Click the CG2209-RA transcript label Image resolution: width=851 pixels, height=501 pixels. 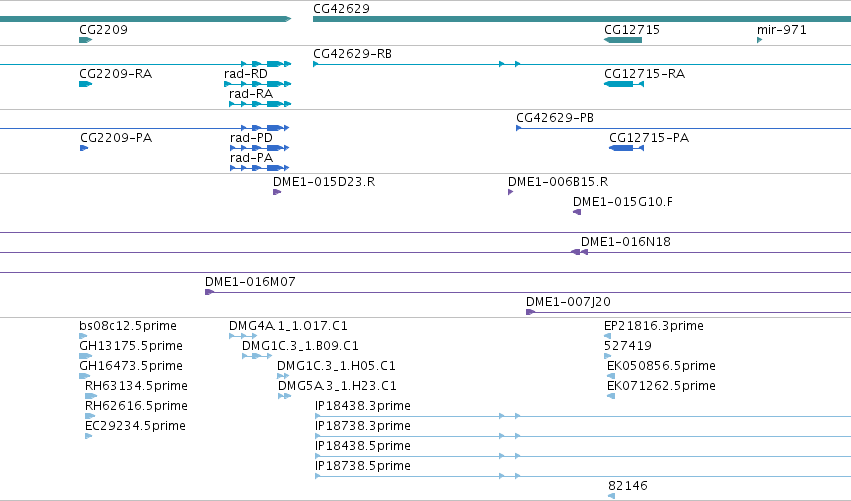coord(116,73)
